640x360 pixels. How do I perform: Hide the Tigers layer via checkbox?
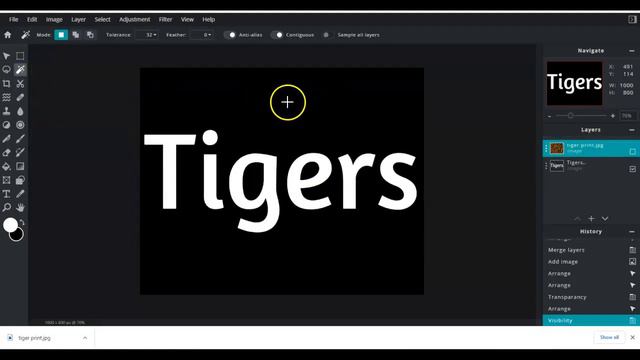pos(632,169)
